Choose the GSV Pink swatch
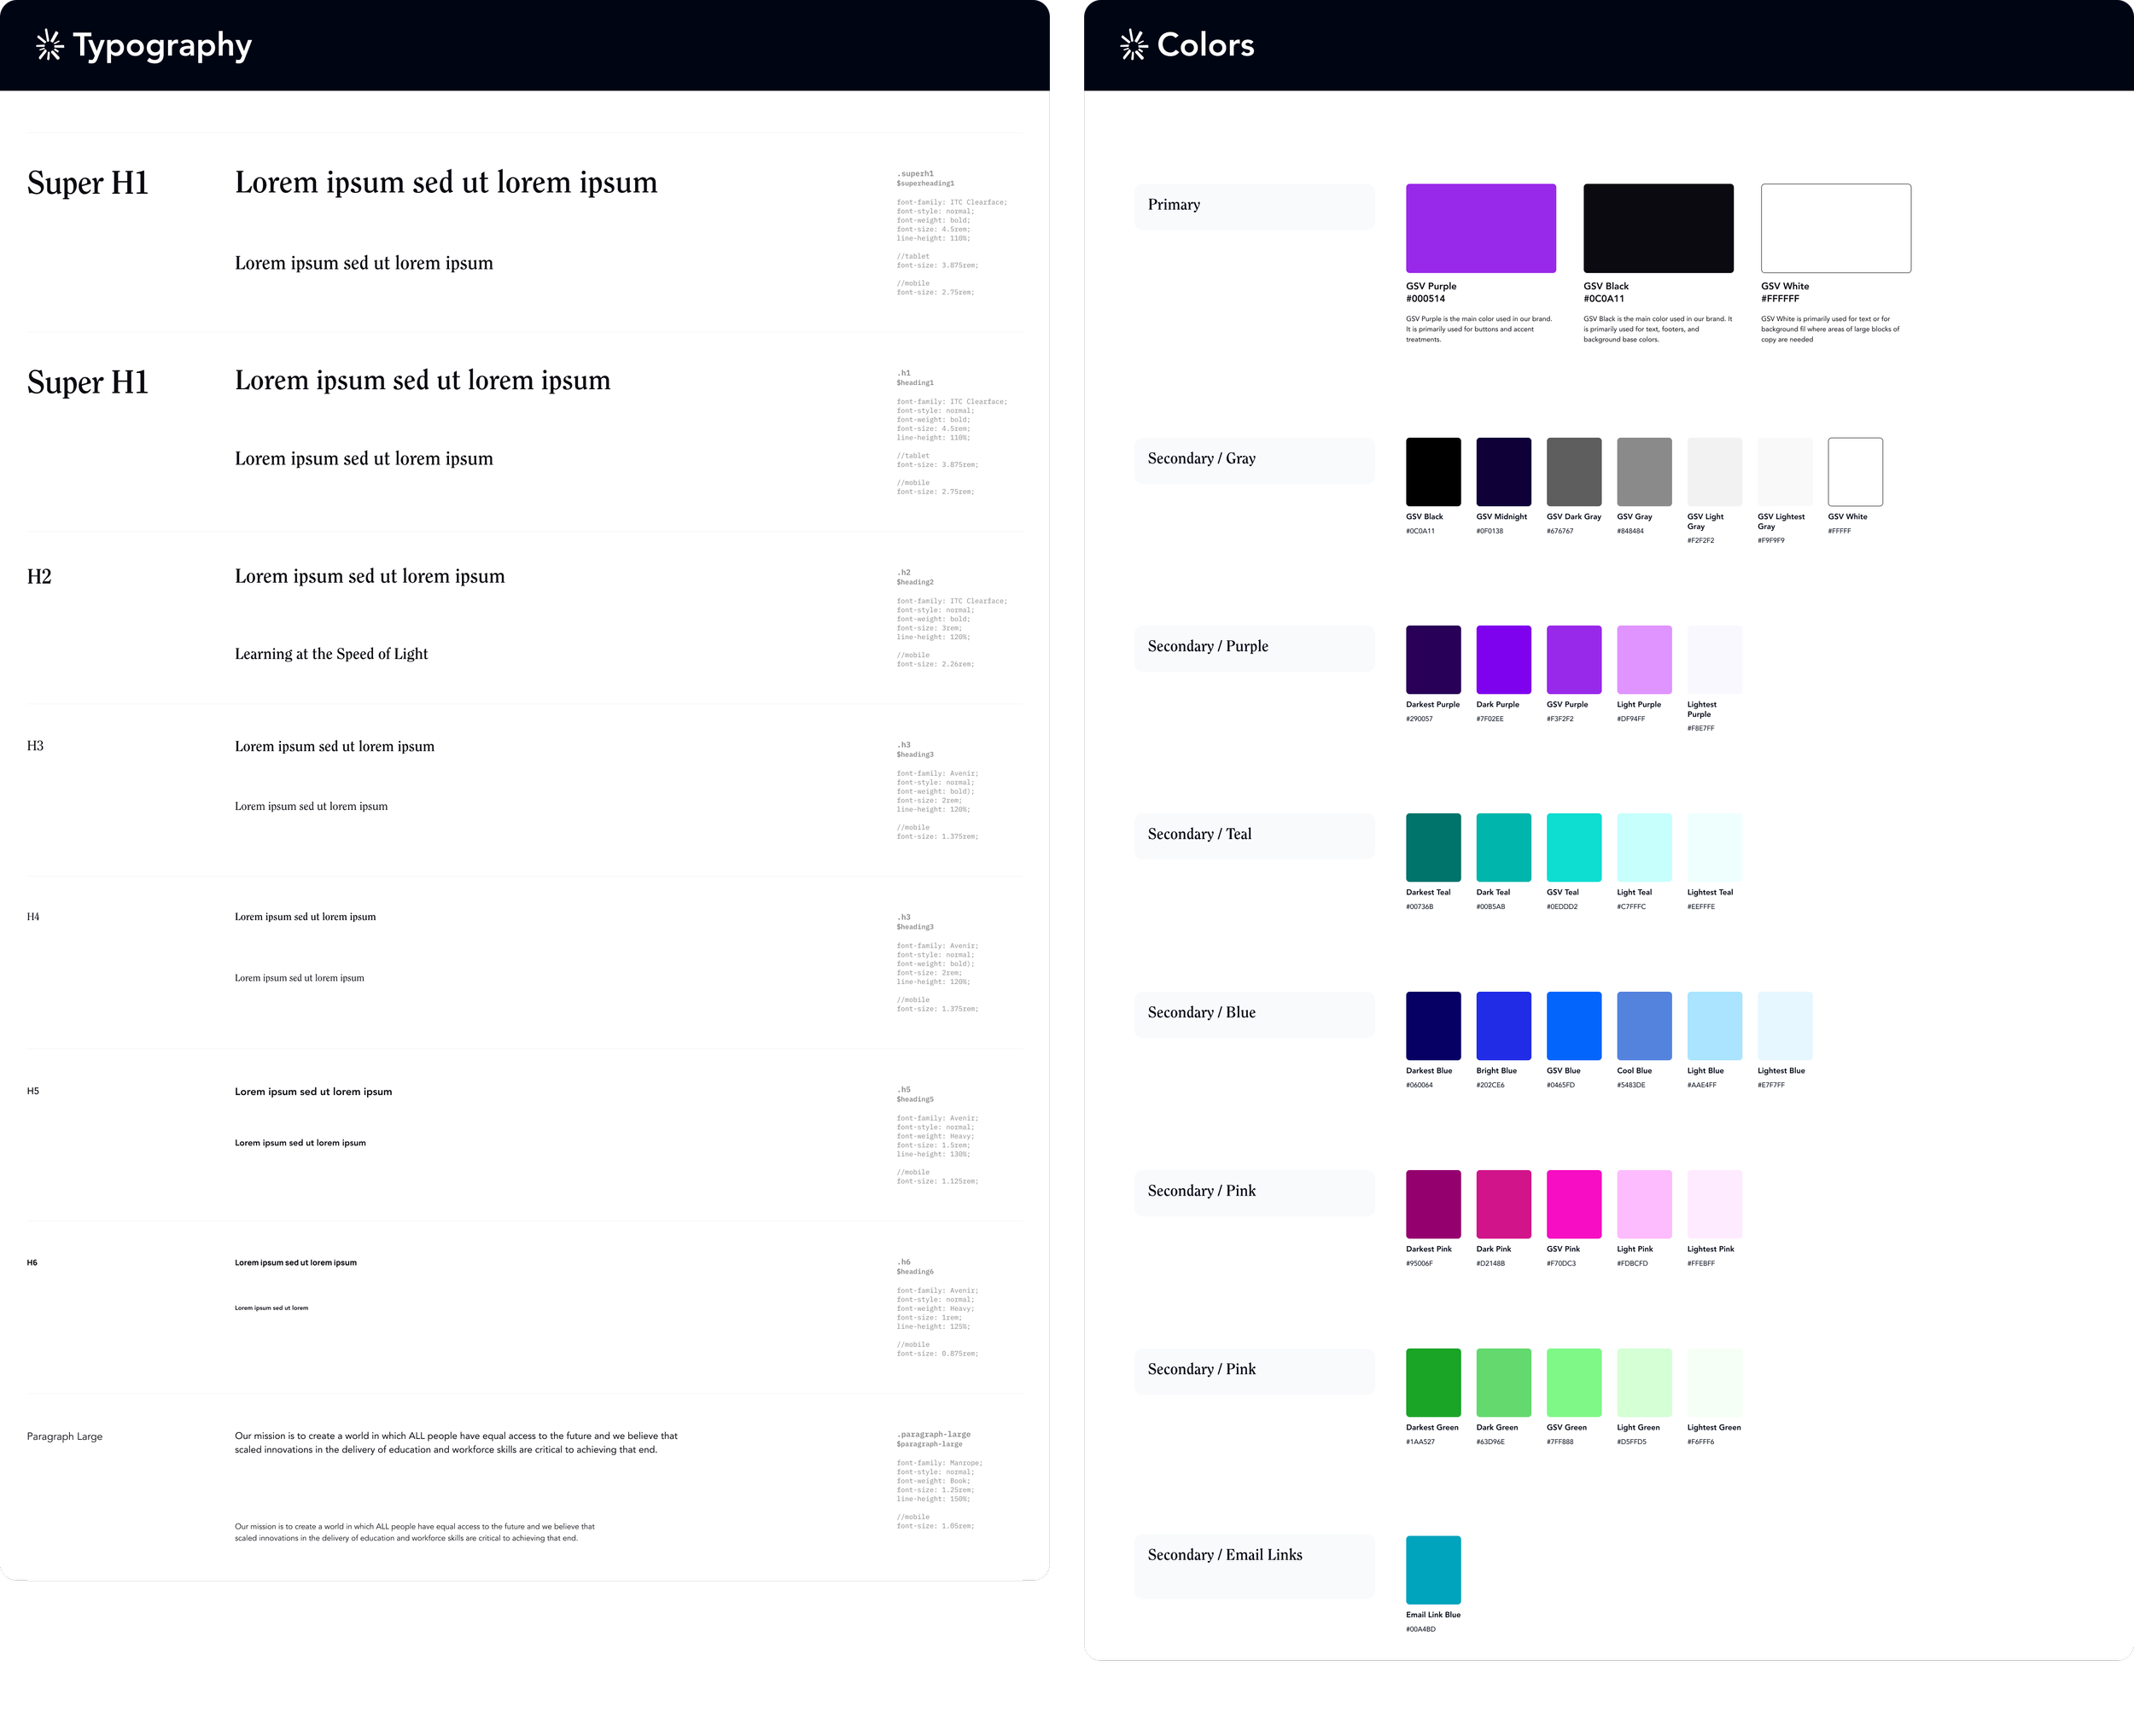Image resolution: width=2134 pixels, height=1736 pixels. 1573,1204
